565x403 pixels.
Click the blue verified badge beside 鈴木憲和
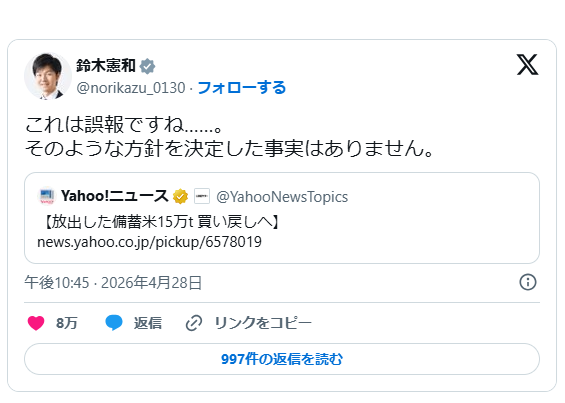[x=147, y=66]
